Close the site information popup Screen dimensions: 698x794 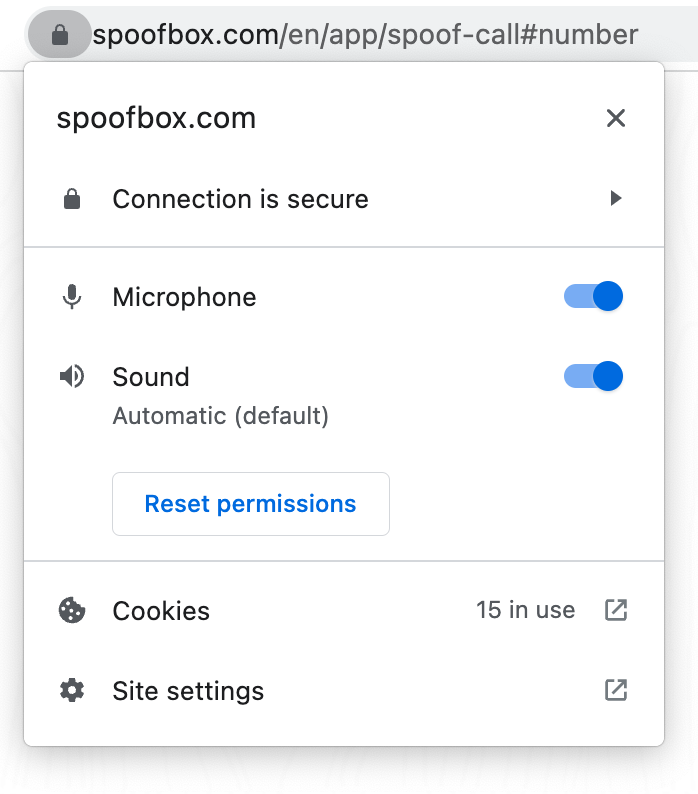pos(616,118)
